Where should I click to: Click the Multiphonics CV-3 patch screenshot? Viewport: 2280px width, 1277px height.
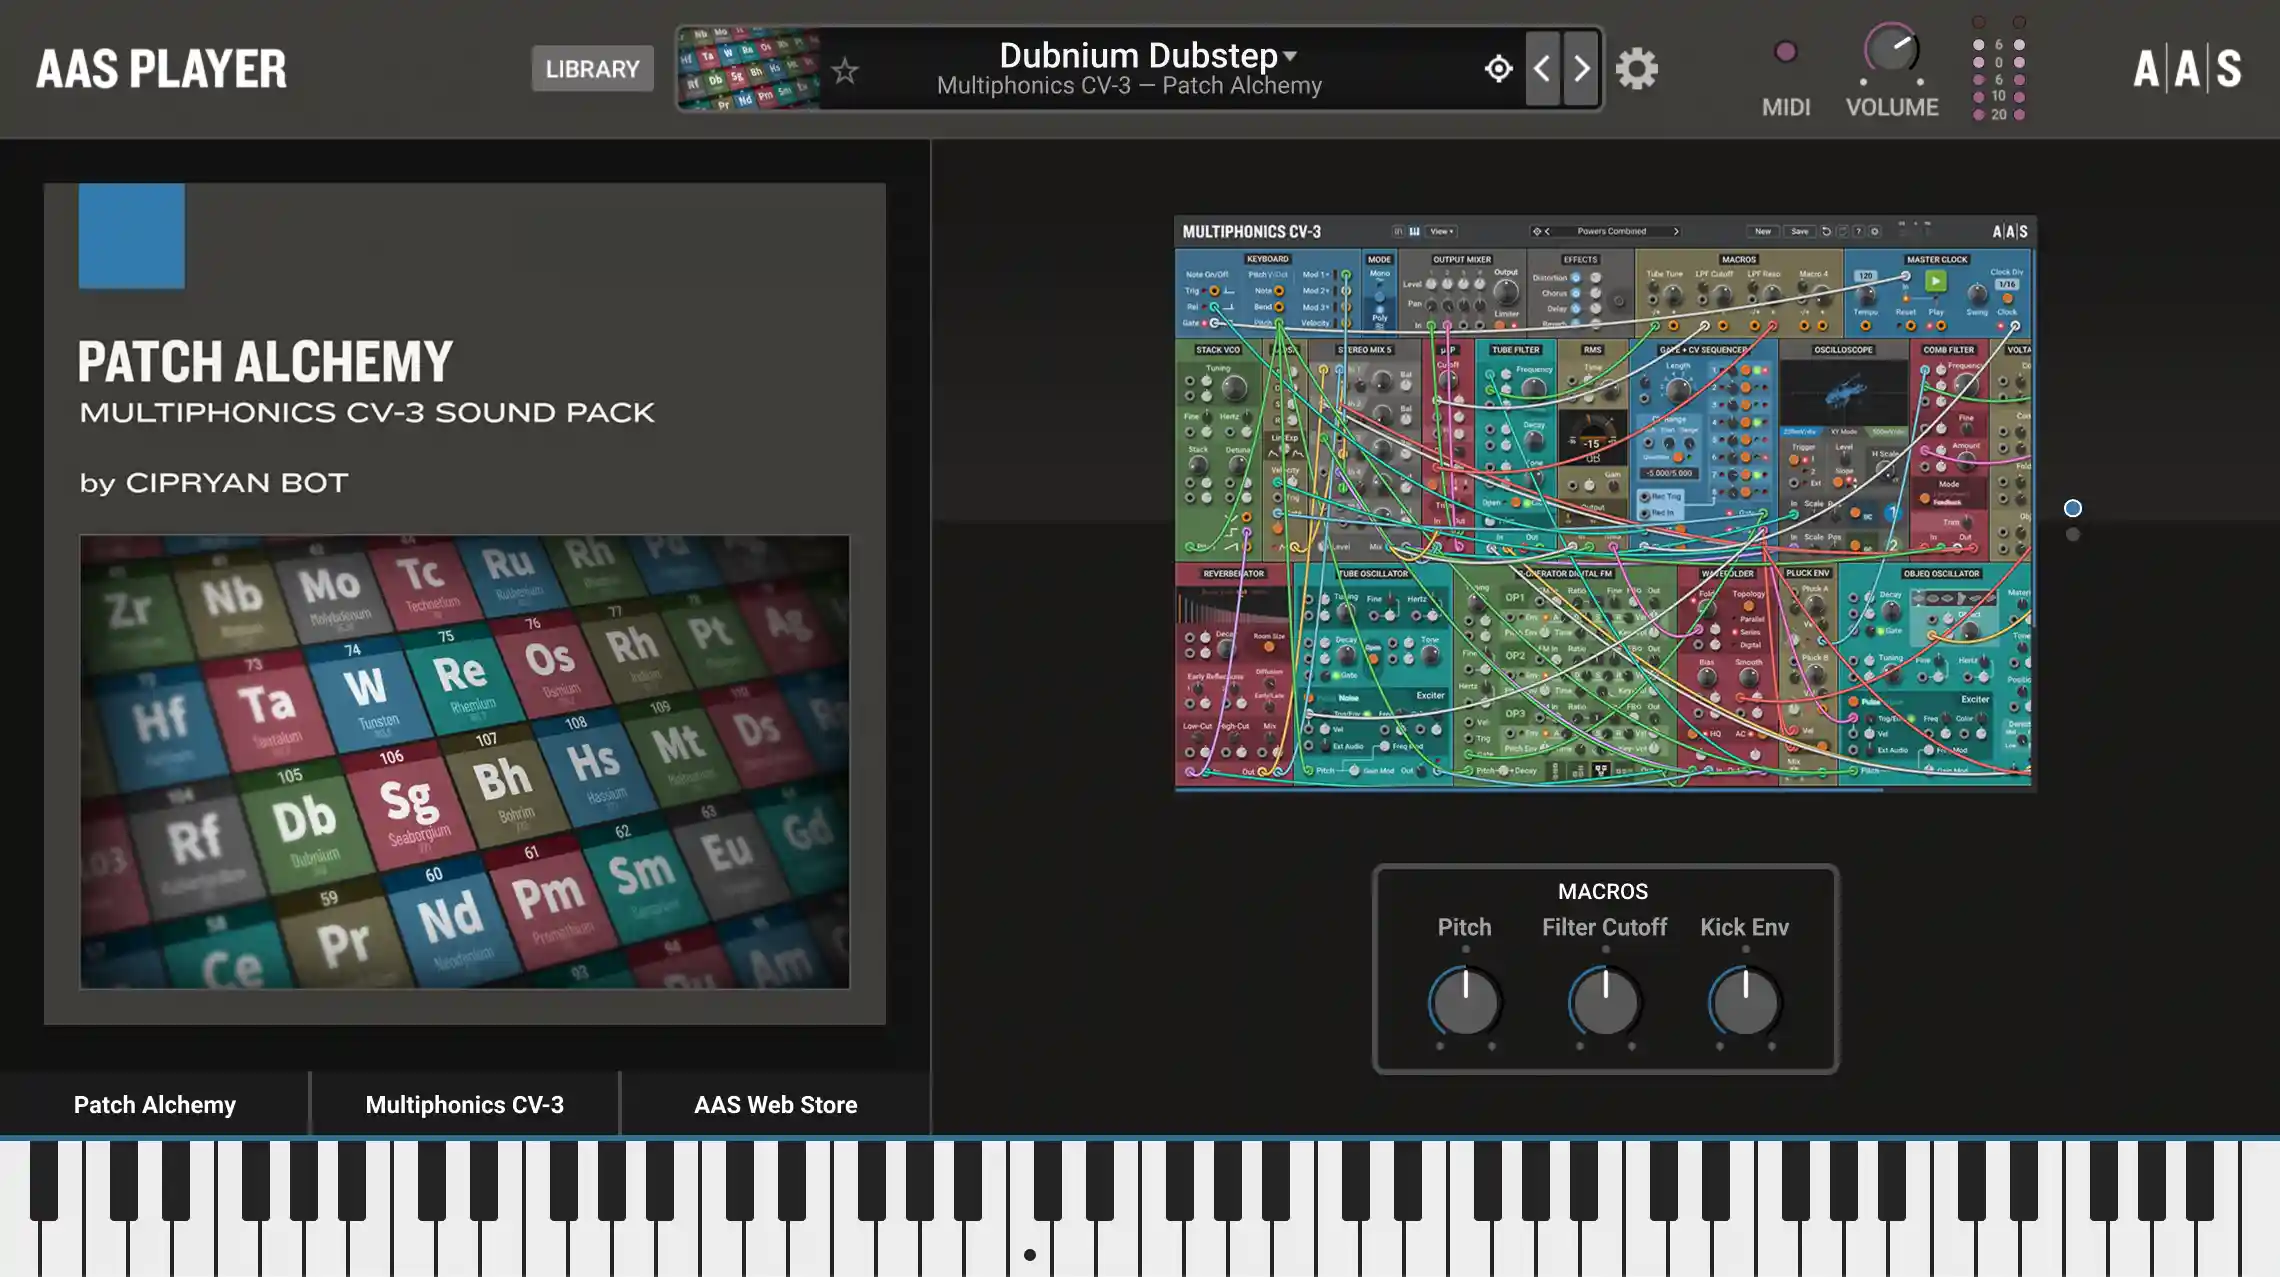pos(1605,503)
